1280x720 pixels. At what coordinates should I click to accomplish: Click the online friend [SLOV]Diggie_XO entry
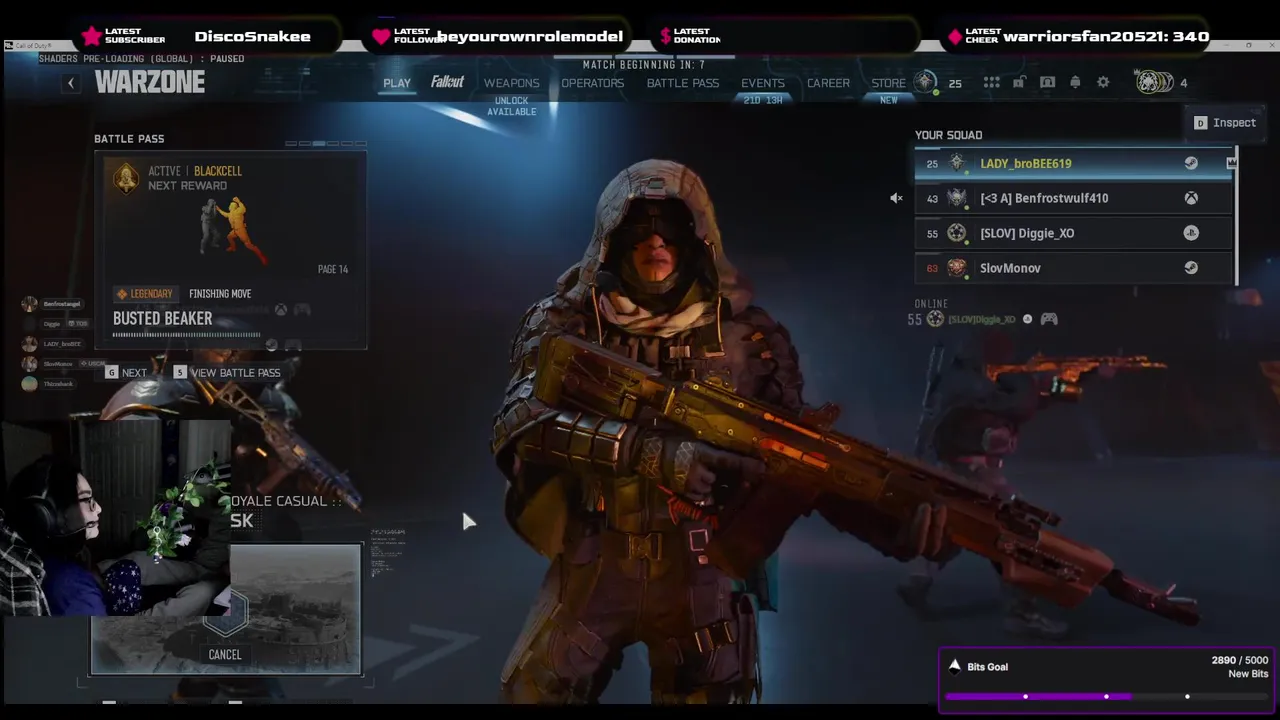982,319
